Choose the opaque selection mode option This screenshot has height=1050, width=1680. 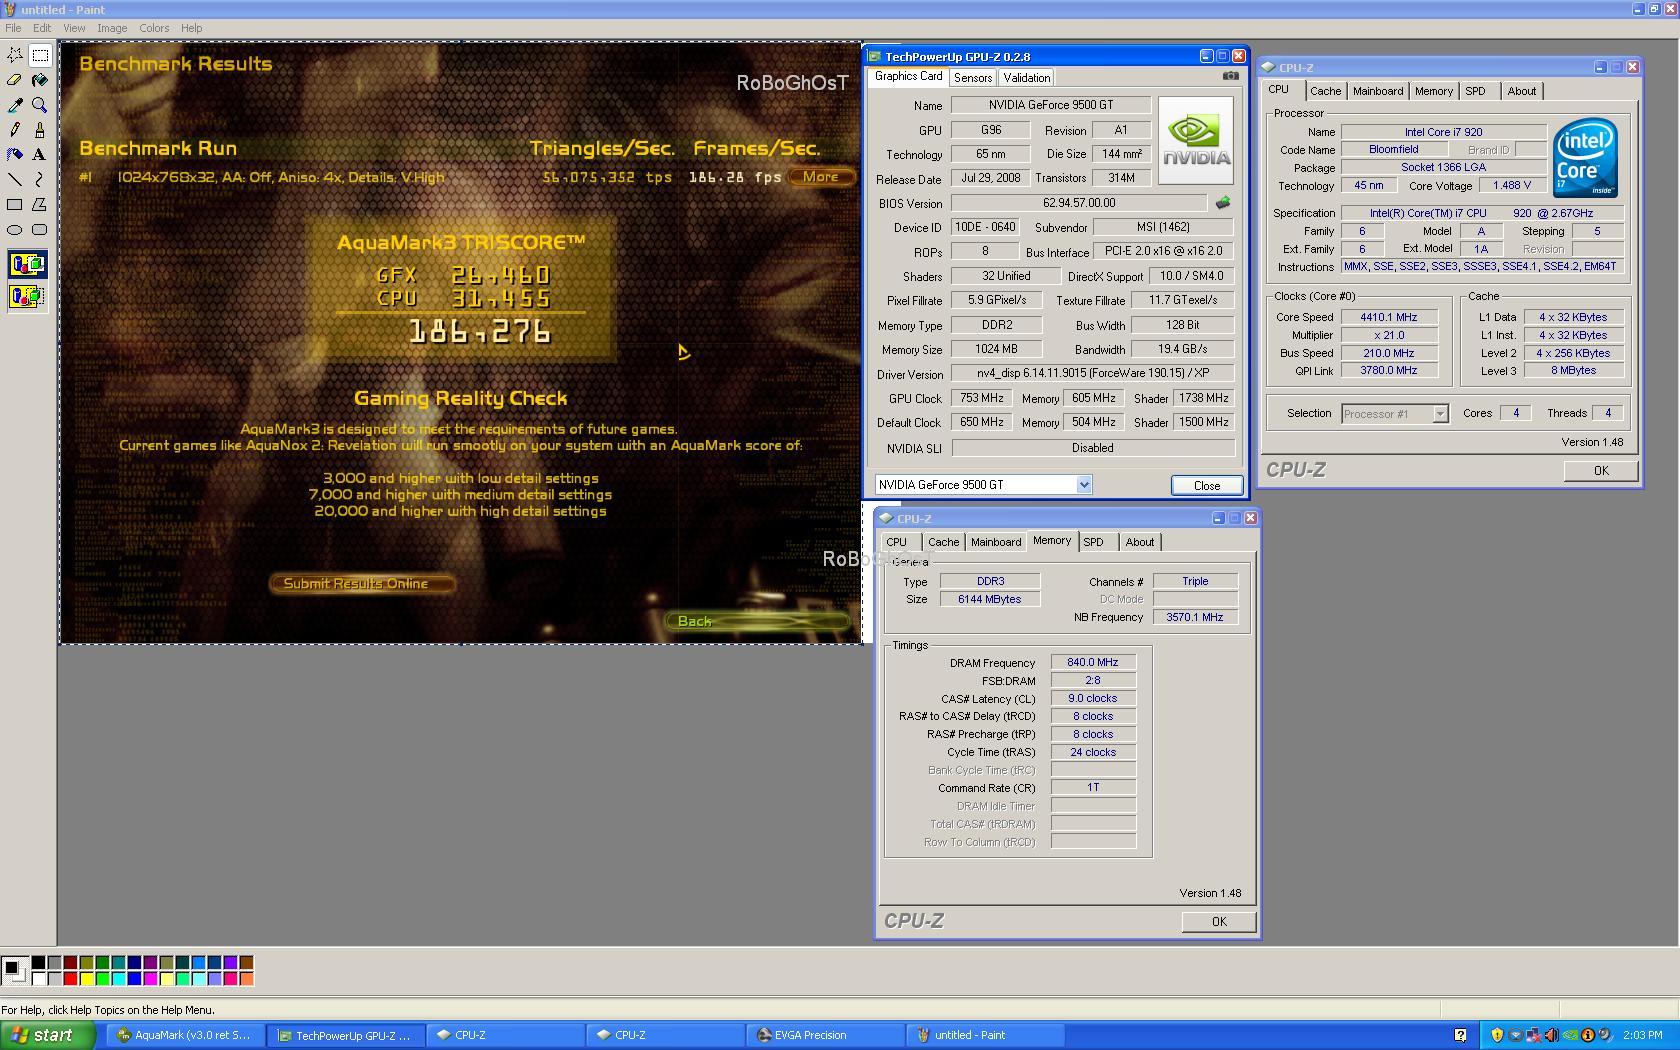click(27, 265)
